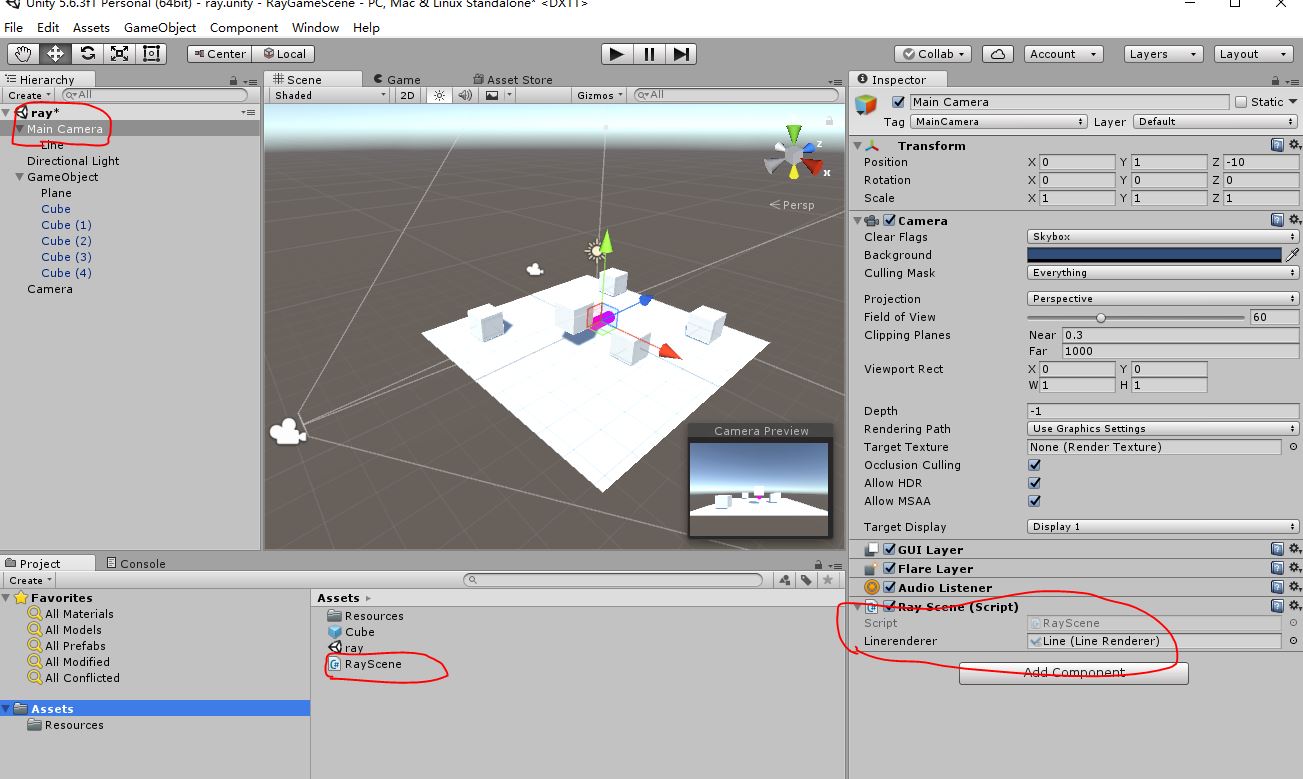
Task: Collapse the Transform component
Action: pos(857,145)
